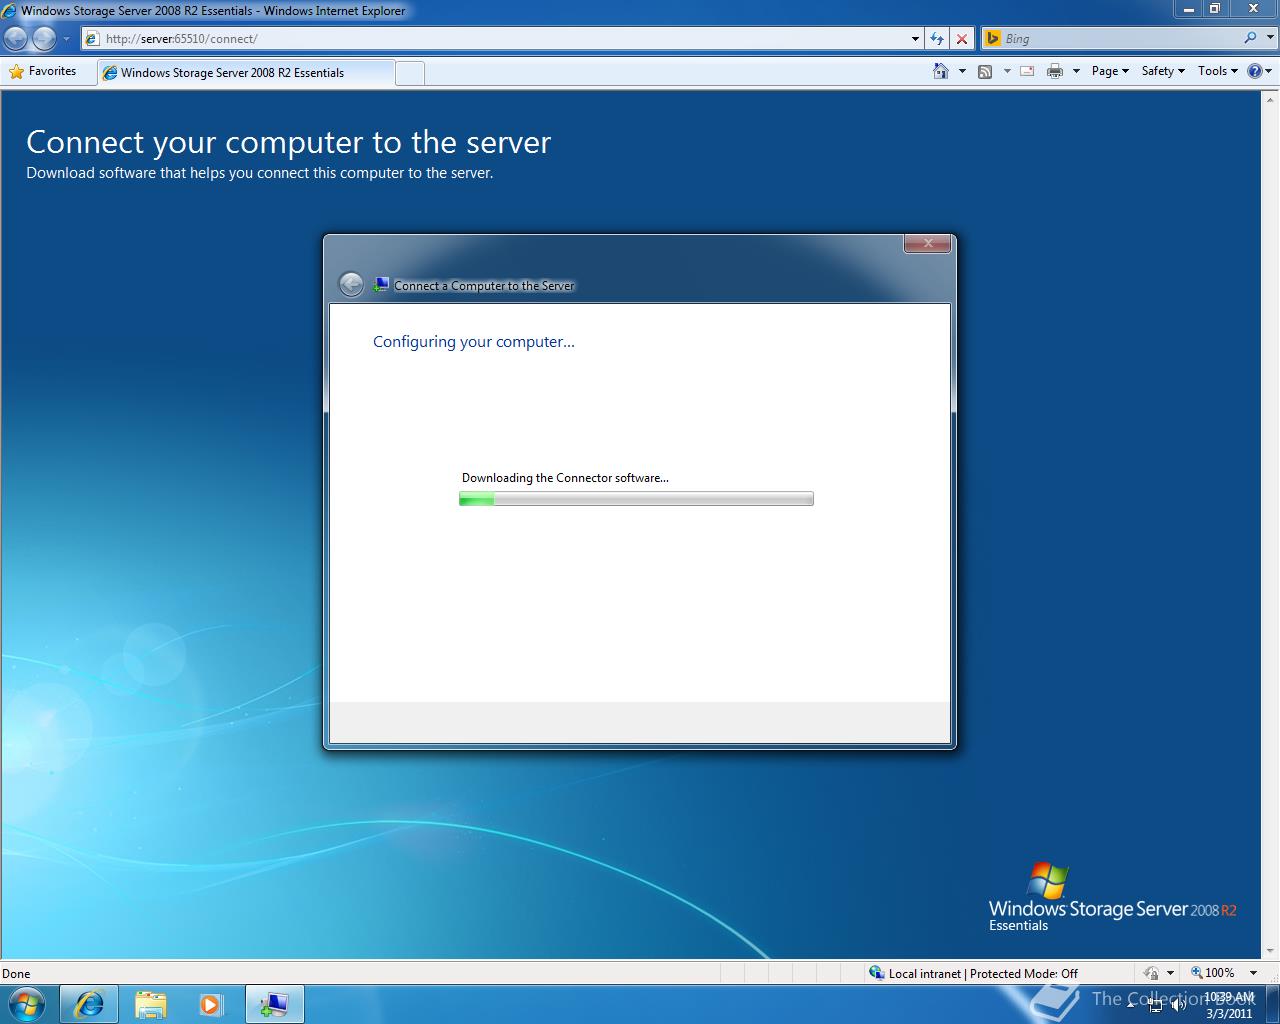
Task: Open a new blank tab
Action: pyautogui.click(x=410, y=73)
